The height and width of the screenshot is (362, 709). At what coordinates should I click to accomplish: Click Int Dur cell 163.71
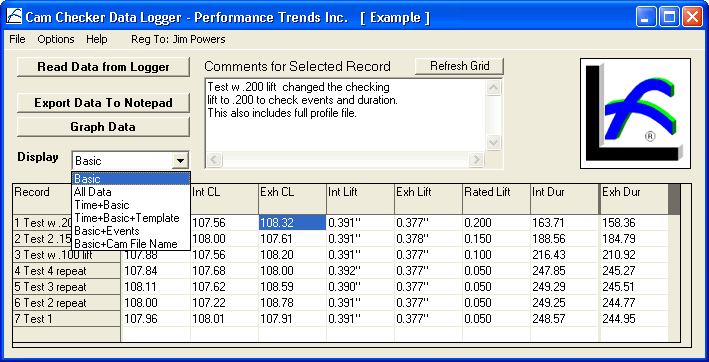pyautogui.click(x=565, y=222)
